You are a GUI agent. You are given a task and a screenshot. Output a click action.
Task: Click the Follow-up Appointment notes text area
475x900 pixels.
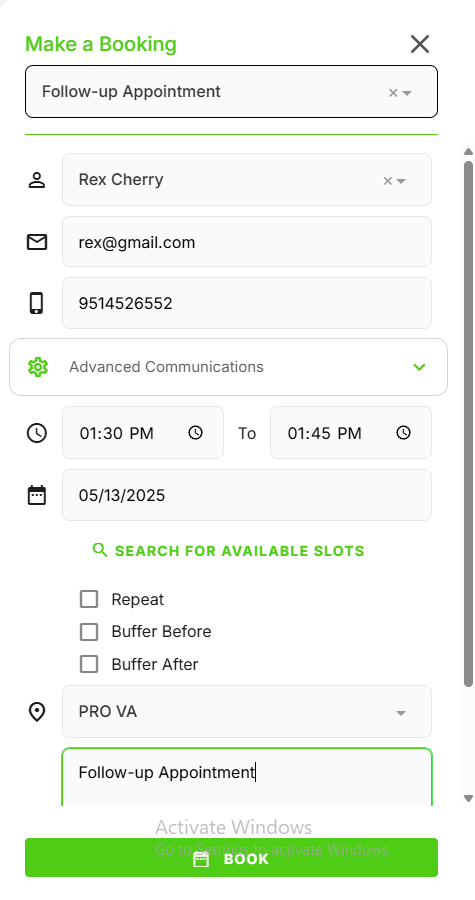(x=247, y=777)
